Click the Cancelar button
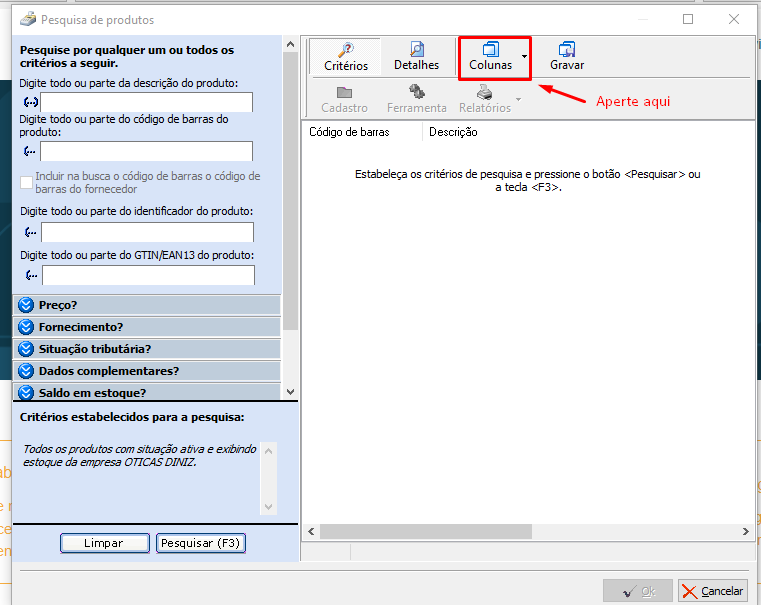The image size is (761, 605). pos(712,591)
